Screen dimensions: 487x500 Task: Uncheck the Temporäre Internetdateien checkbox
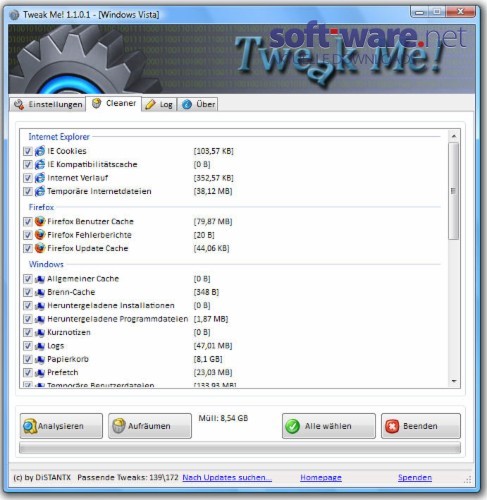click(28, 191)
